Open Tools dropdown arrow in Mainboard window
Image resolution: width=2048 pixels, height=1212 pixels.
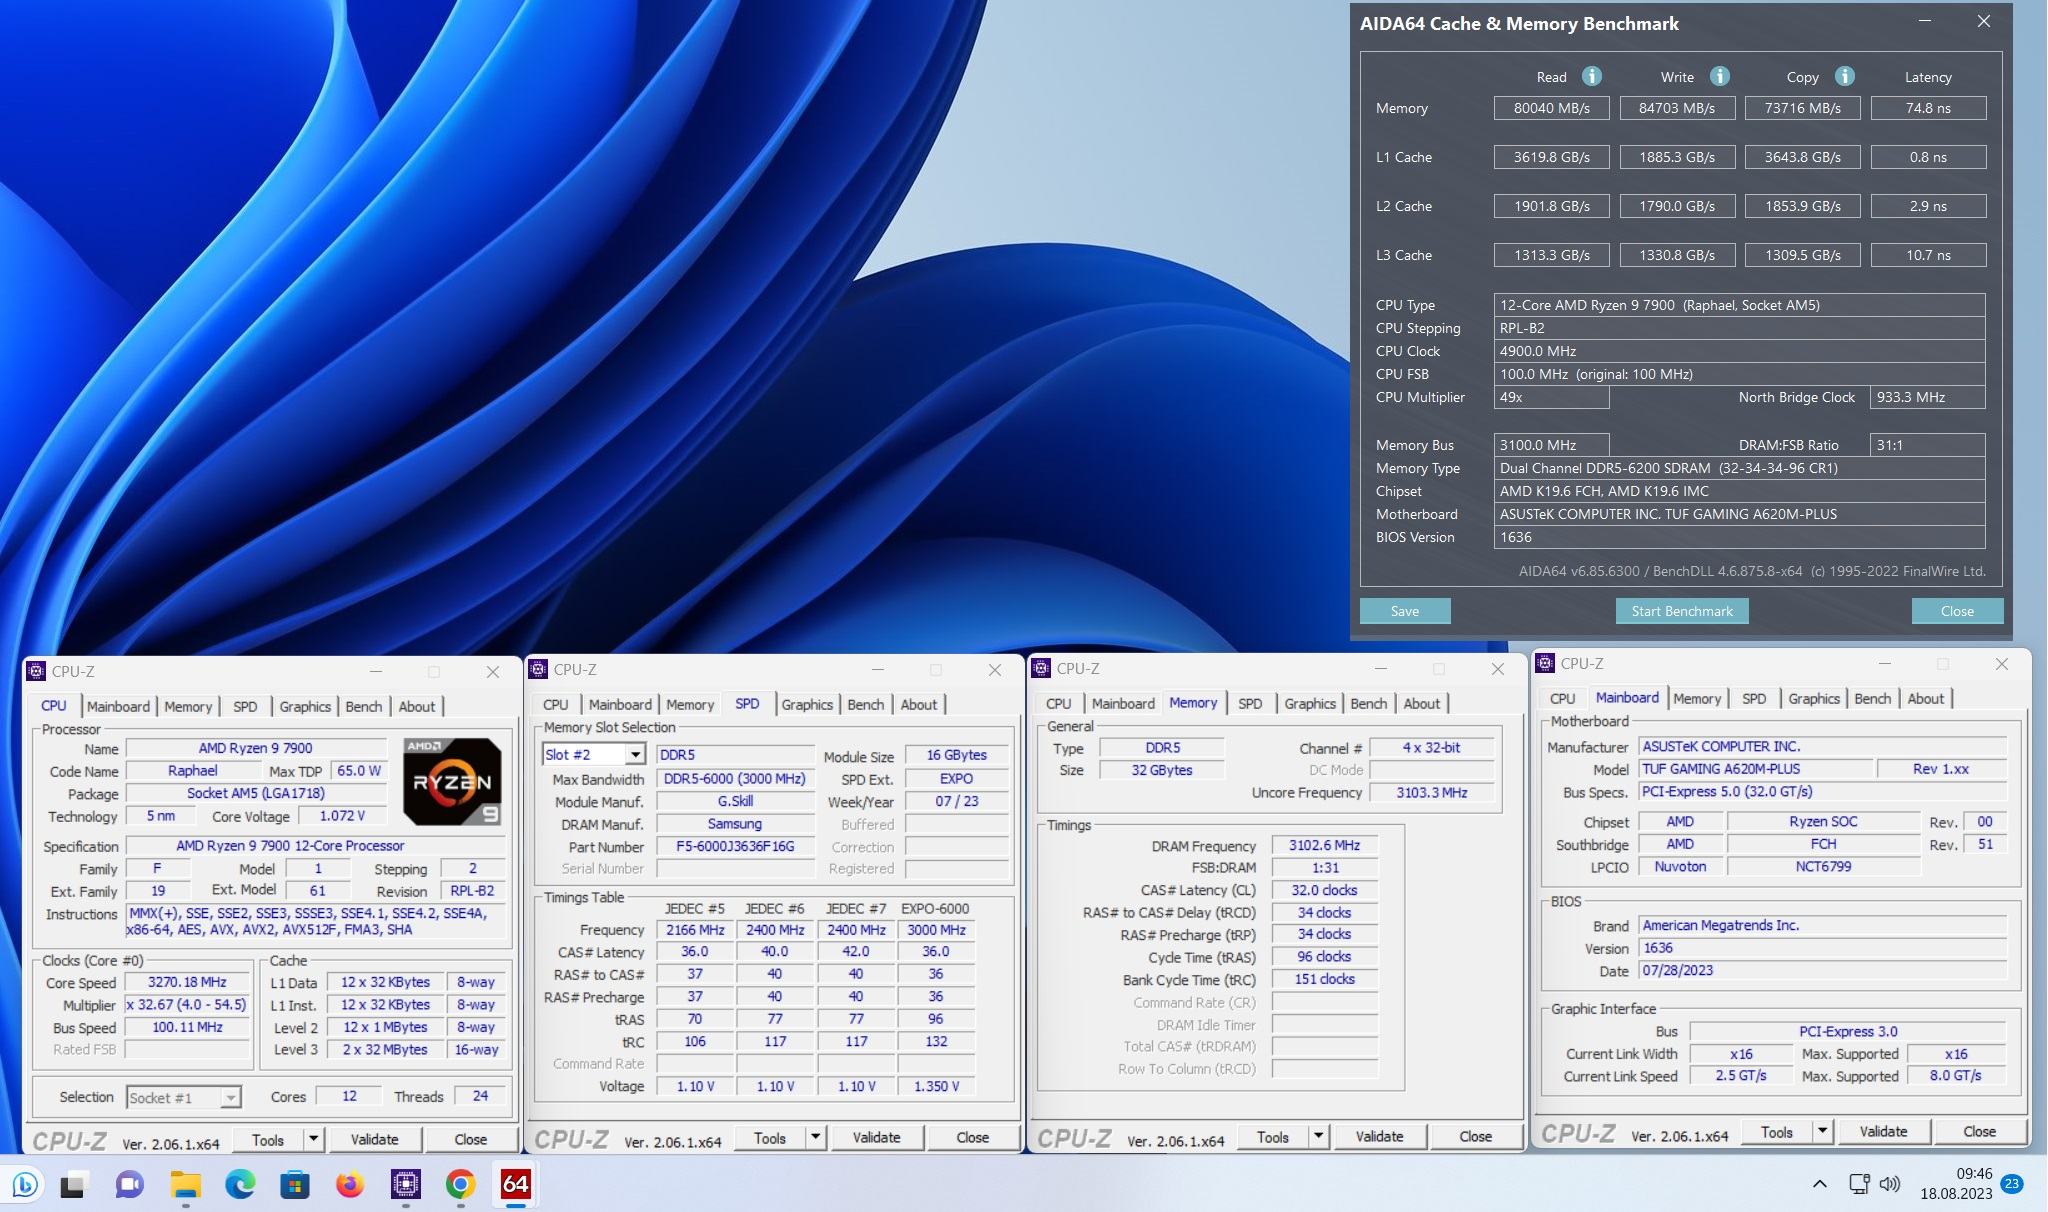coord(1822,1131)
